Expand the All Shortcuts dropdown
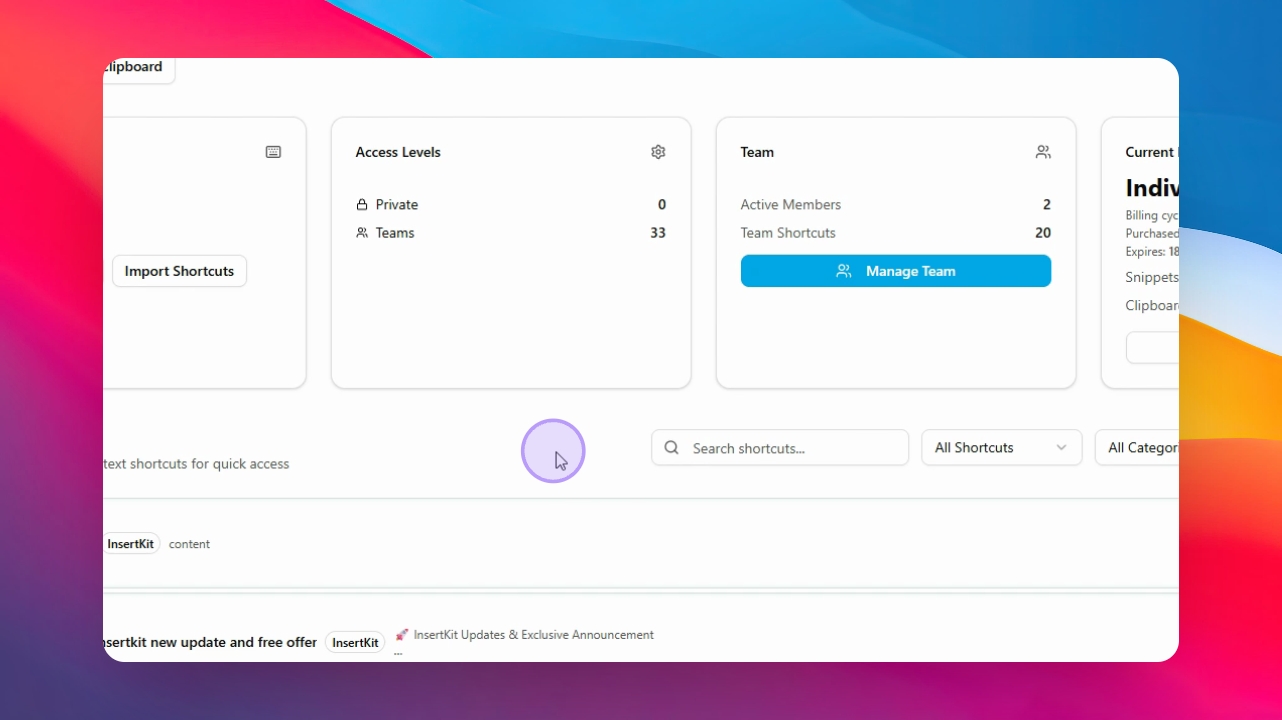 (x=1002, y=448)
